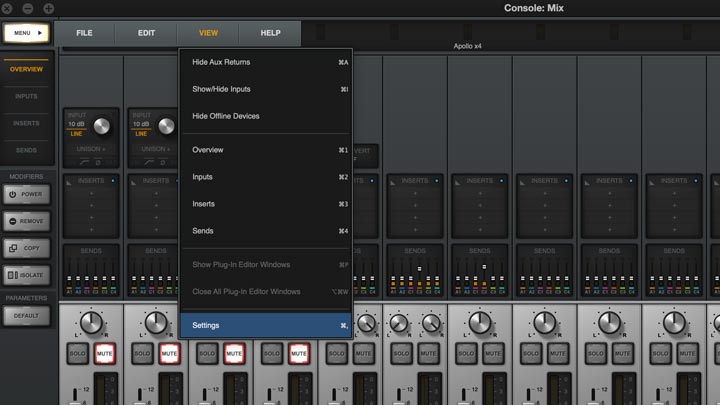The height and width of the screenshot is (405, 720).
Task: Select the OVERVIEW sidebar view
Action: pos(26,69)
